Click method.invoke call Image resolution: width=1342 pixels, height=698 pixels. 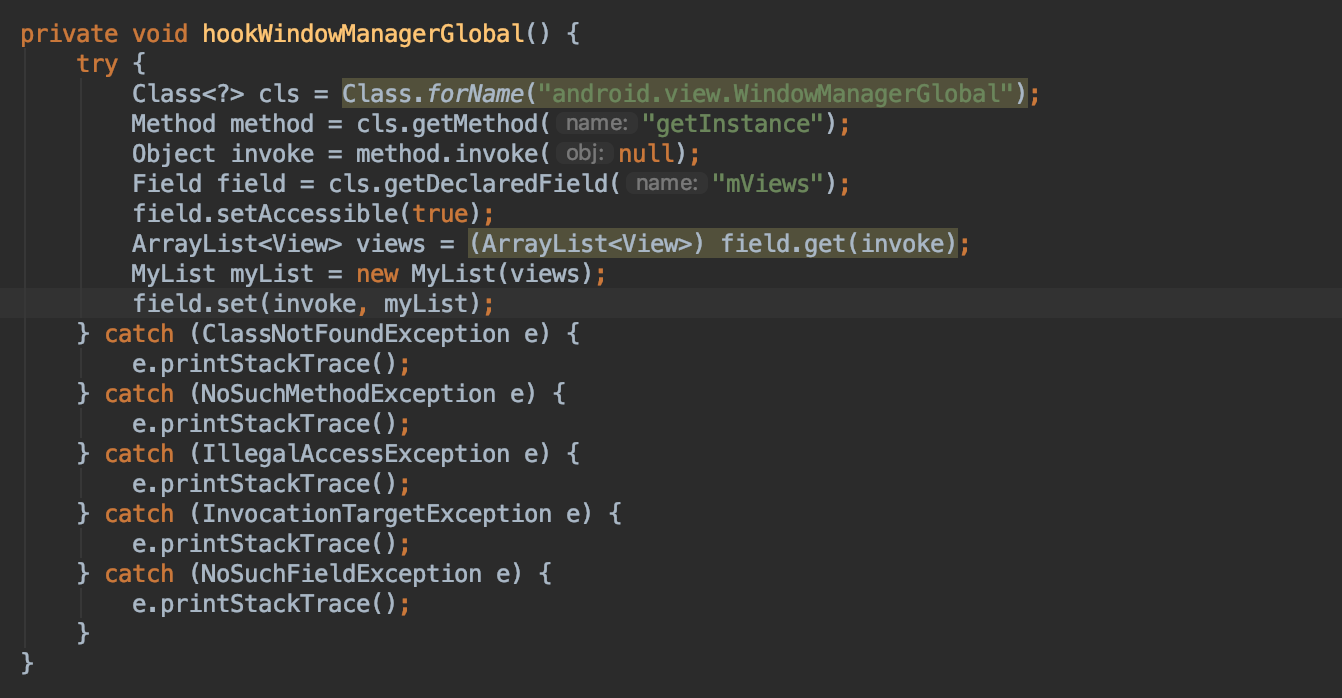click(447, 154)
